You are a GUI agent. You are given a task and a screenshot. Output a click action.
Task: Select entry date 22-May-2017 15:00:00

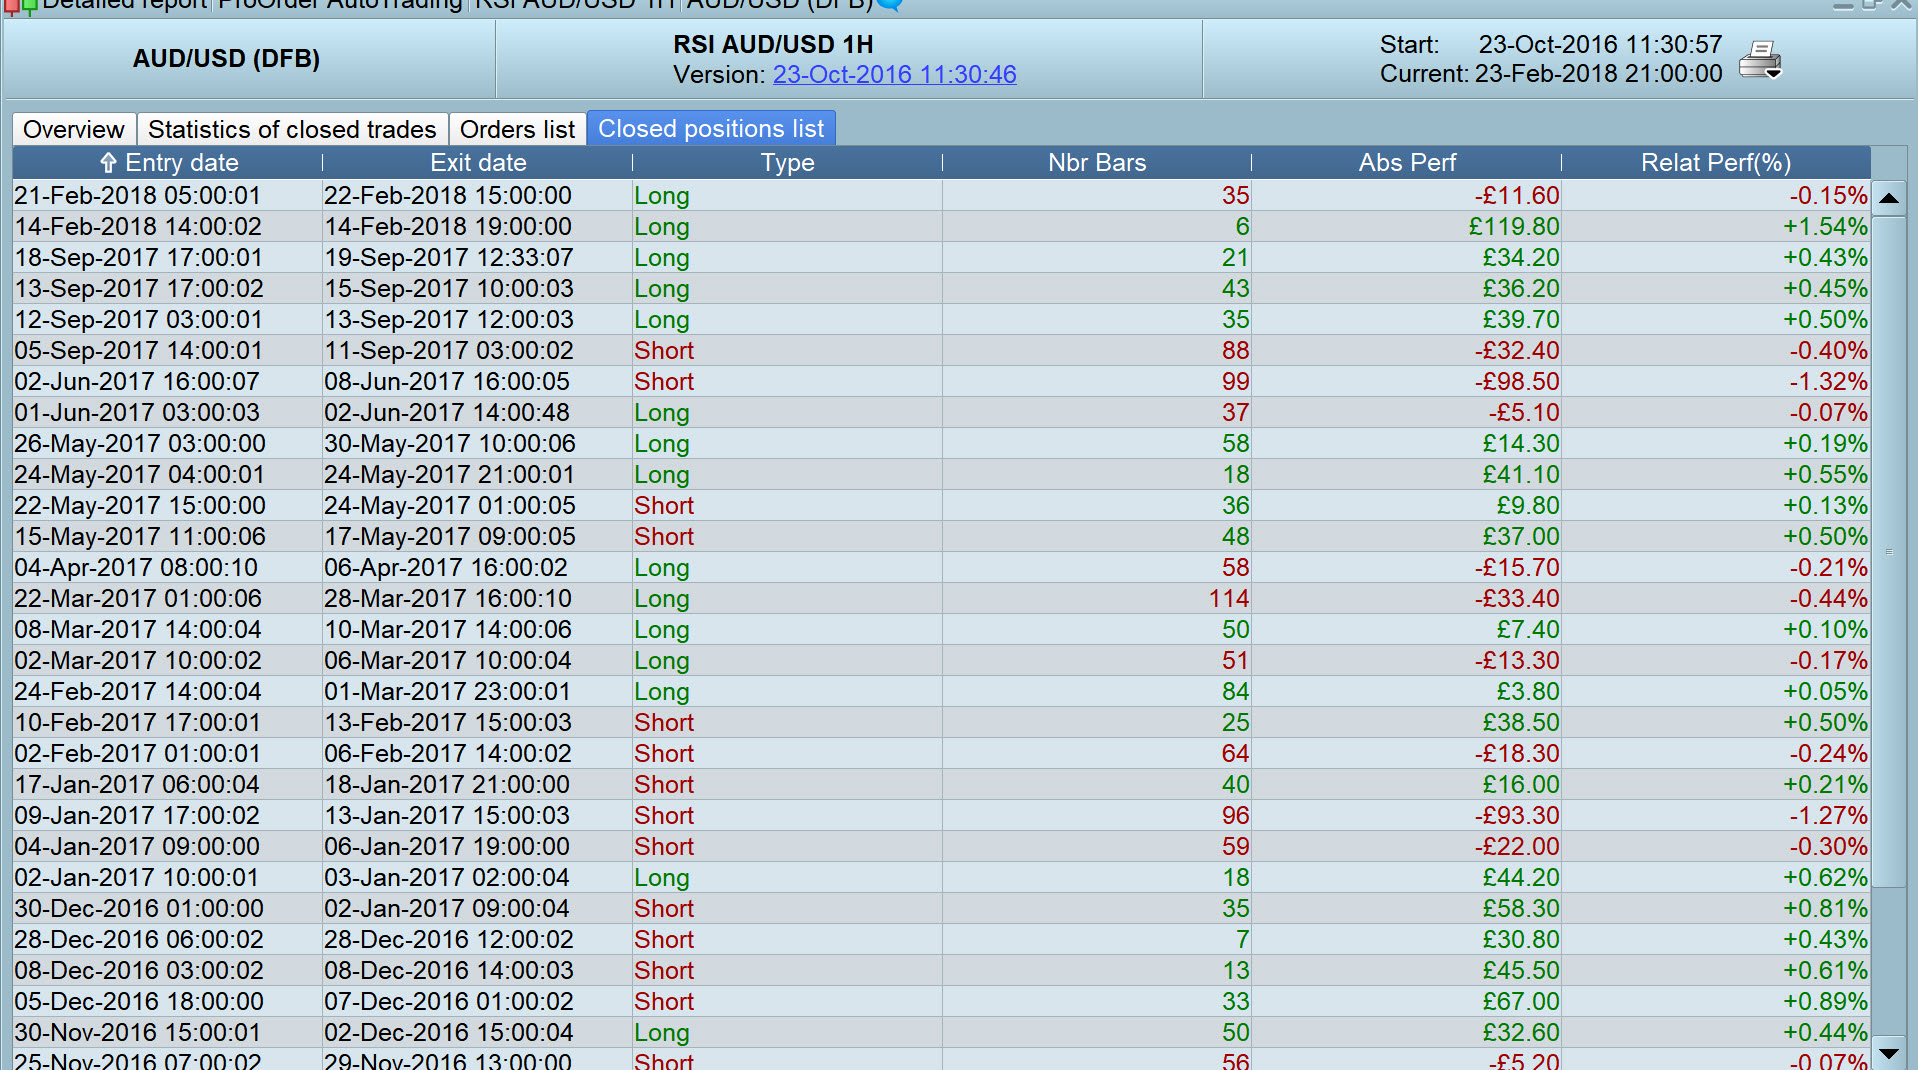140,506
